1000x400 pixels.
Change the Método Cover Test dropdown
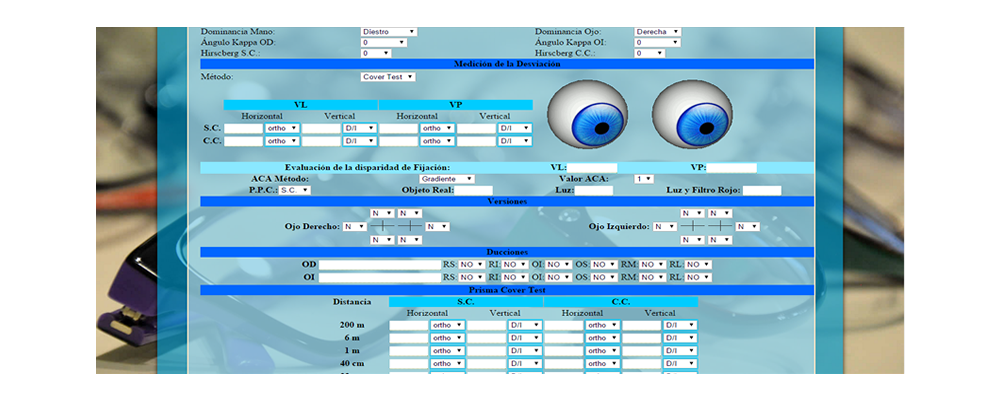(388, 77)
